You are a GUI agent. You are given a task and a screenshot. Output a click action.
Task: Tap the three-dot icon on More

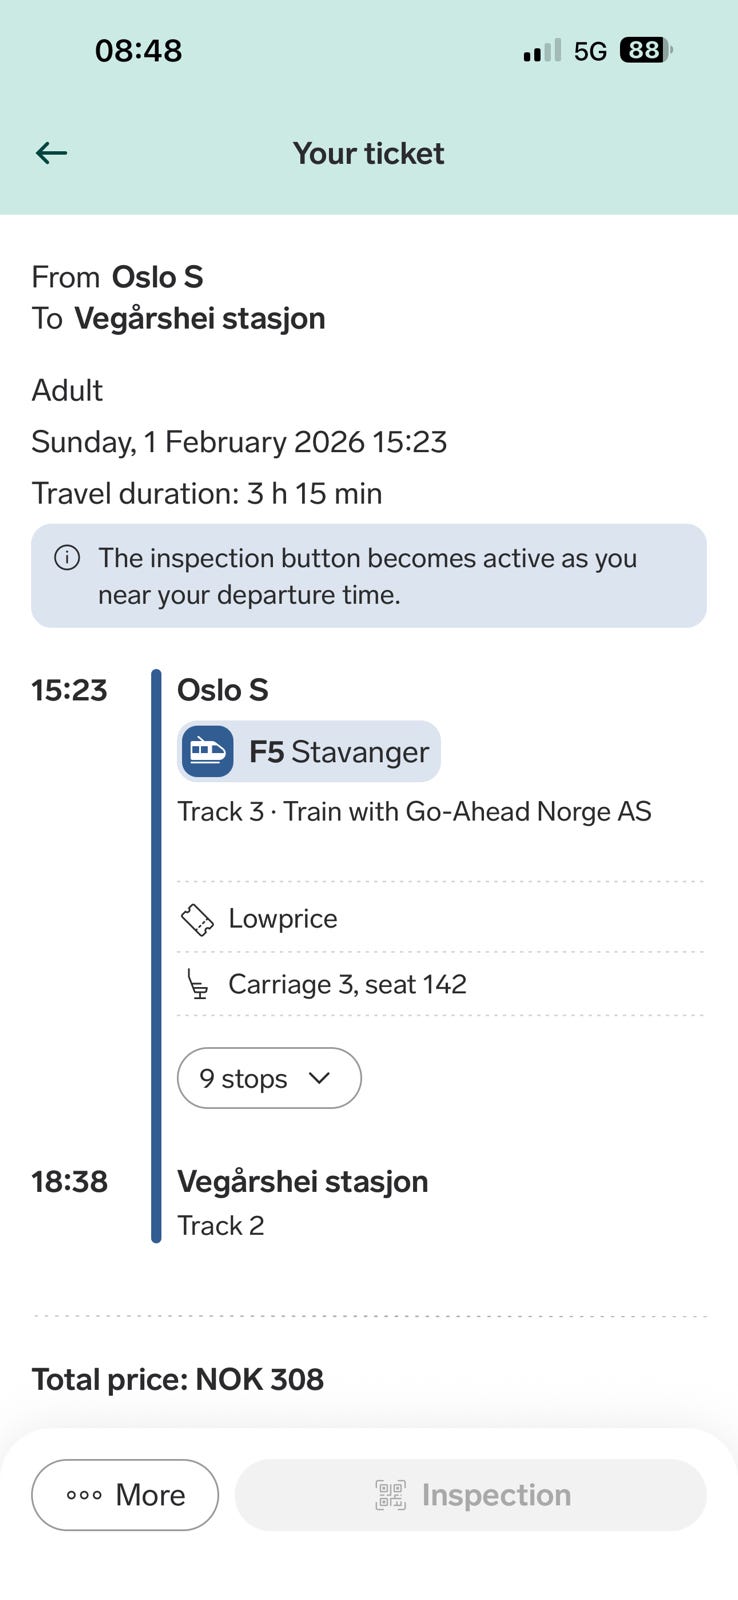point(84,1496)
